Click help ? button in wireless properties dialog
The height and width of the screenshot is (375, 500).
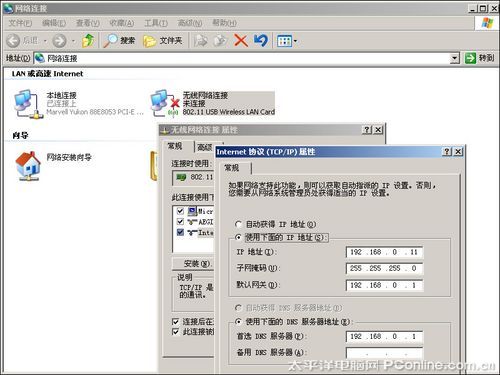(367, 130)
